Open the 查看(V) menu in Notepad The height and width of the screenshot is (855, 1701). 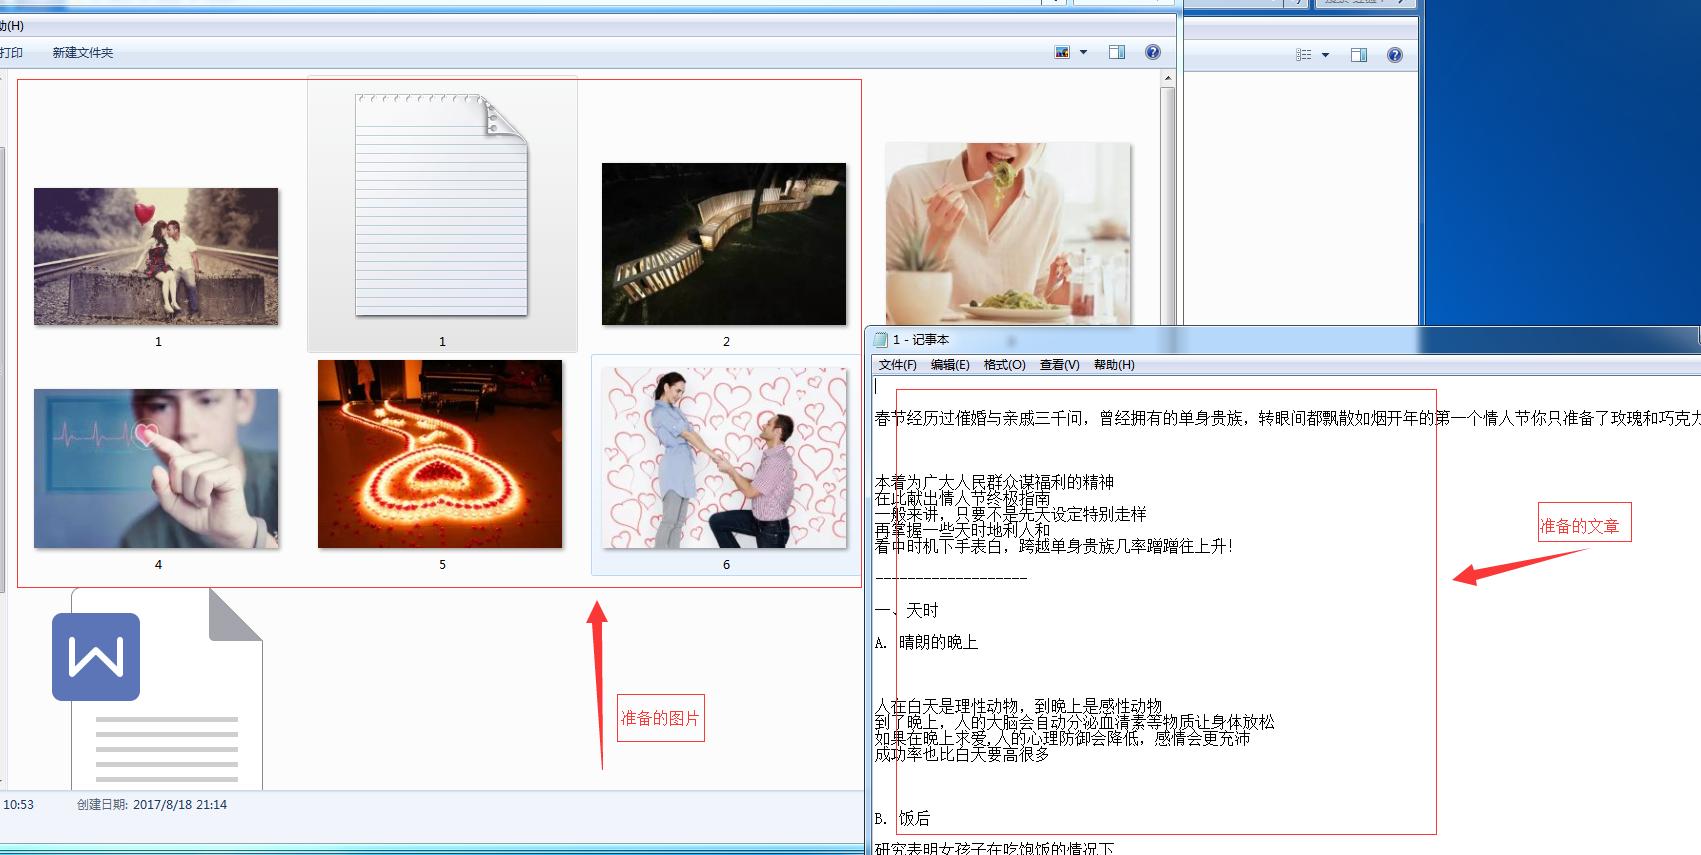pos(1059,365)
